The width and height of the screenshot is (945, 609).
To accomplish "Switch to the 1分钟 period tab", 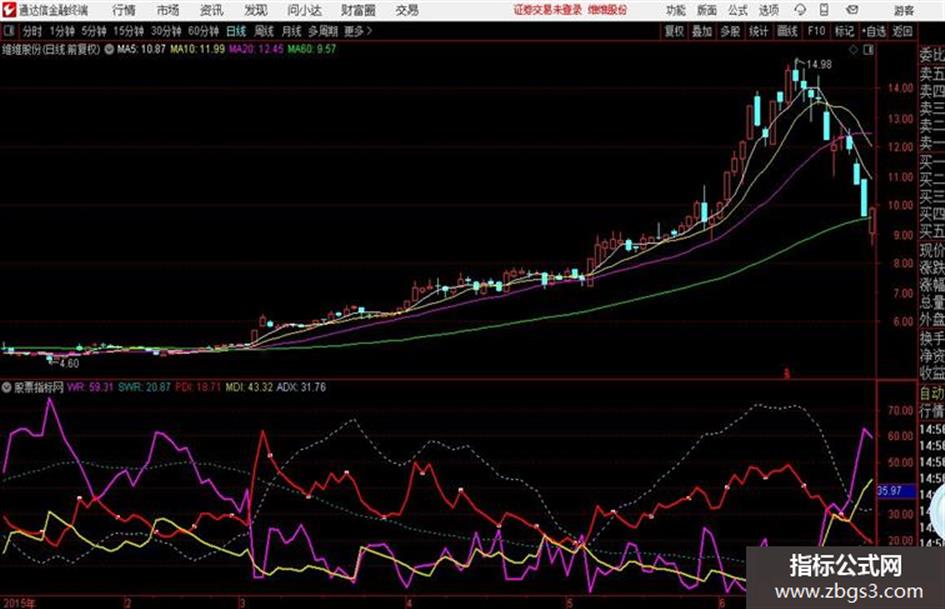I will 62,31.
